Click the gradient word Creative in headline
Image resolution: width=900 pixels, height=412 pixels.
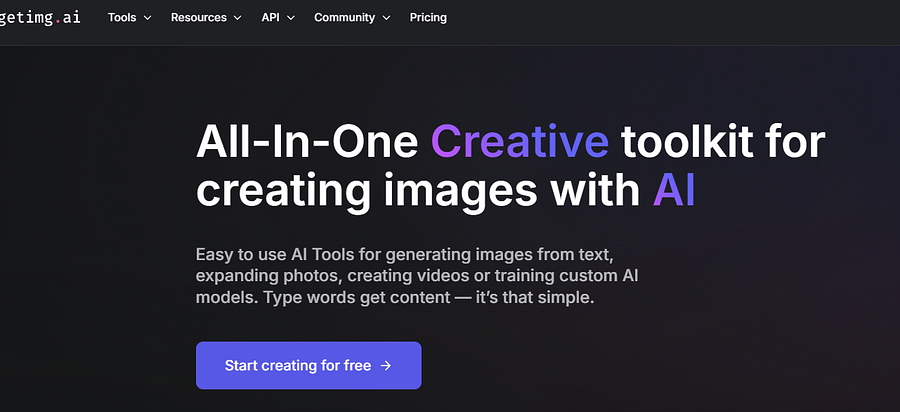(519, 142)
